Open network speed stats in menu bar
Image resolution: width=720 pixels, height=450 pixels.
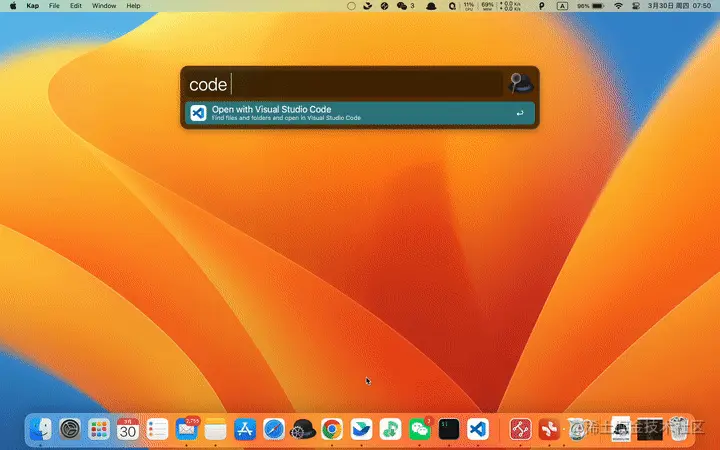(511, 6)
